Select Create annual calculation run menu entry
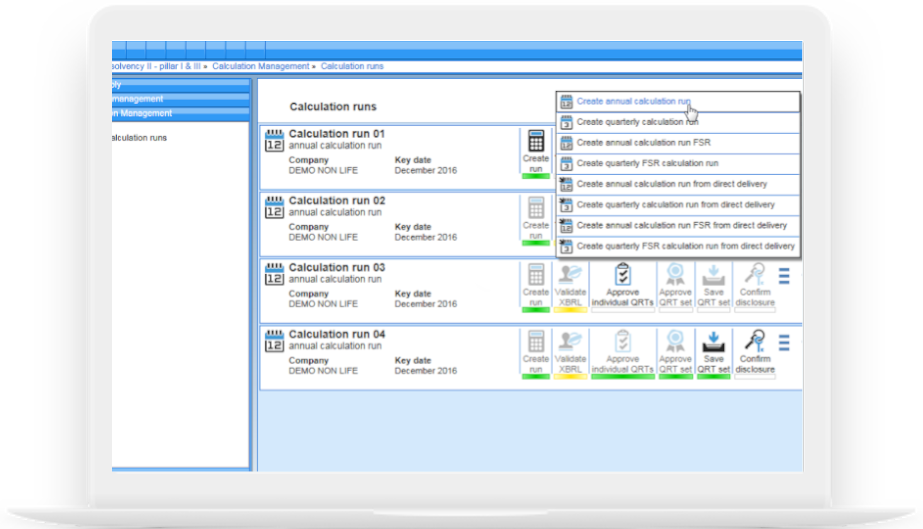This screenshot has height=529, width=923. click(x=633, y=102)
